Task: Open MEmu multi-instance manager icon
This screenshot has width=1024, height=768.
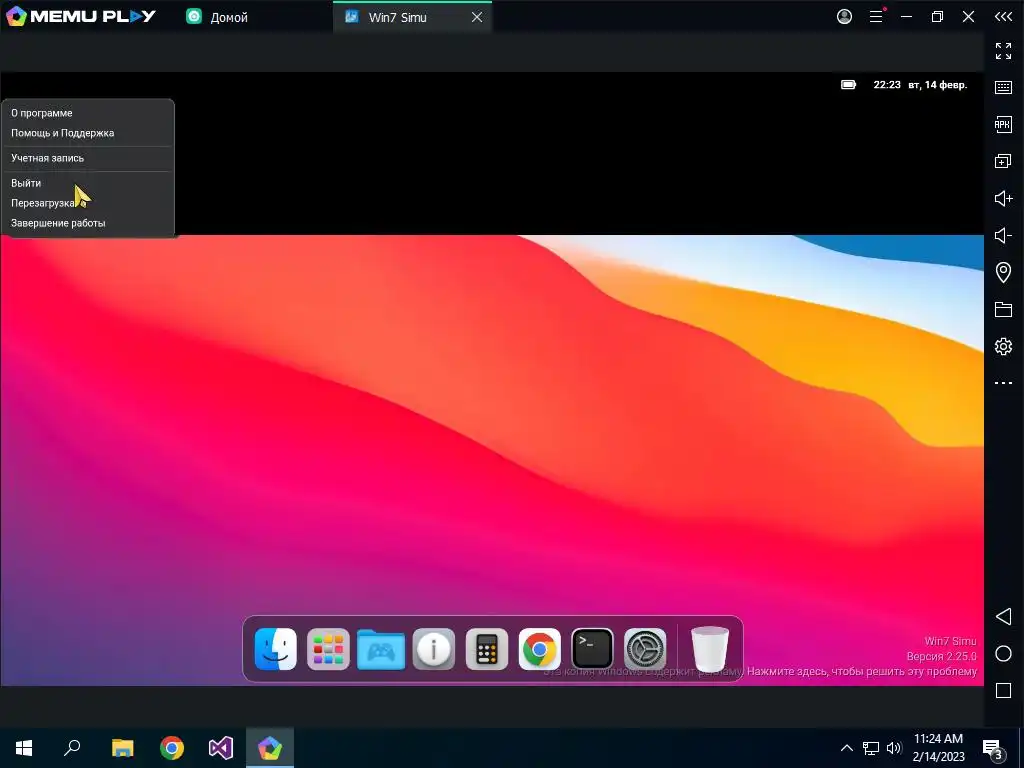Action: point(1003,161)
